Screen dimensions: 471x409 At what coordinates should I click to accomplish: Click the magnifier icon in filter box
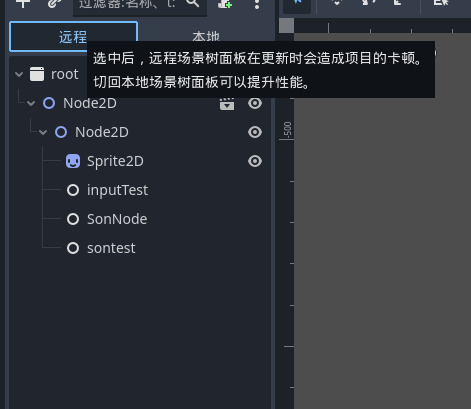[x=192, y=3]
